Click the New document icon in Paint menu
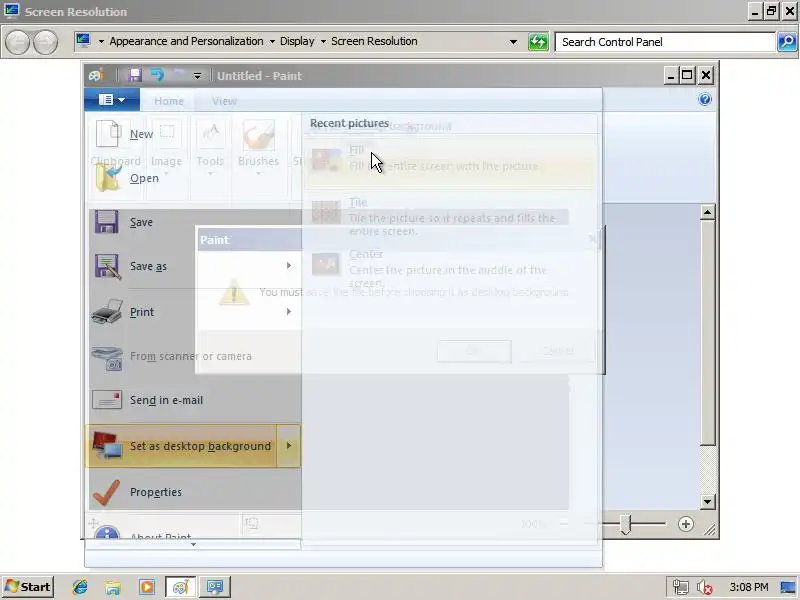 (x=108, y=134)
